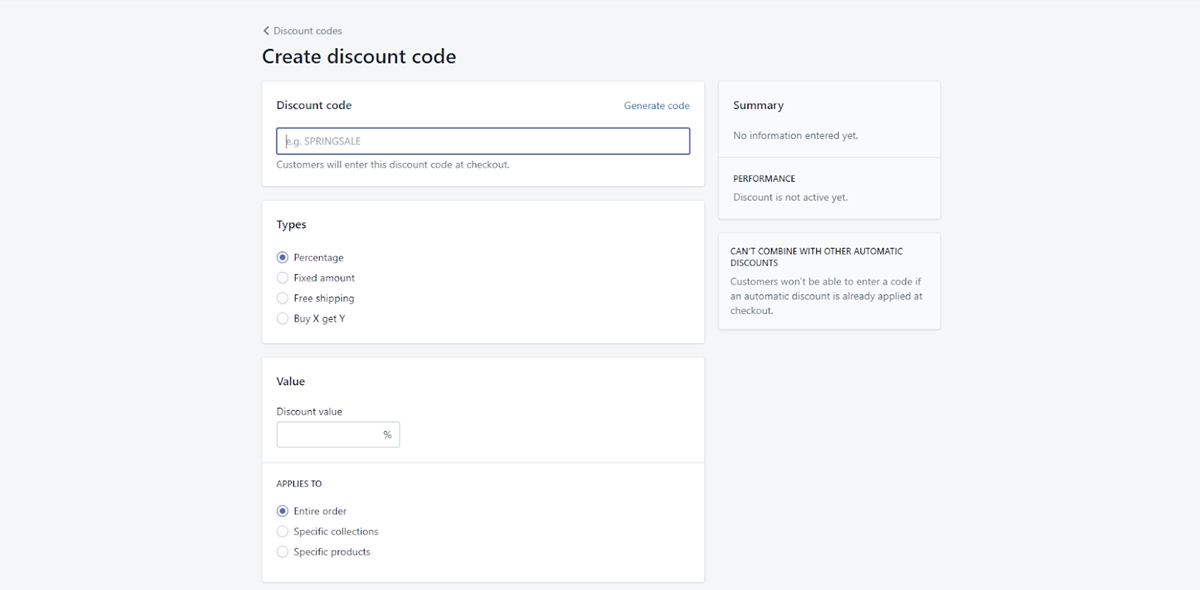1200x590 pixels.
Task: Apply discount to Entire order
Action: (312, 511)
